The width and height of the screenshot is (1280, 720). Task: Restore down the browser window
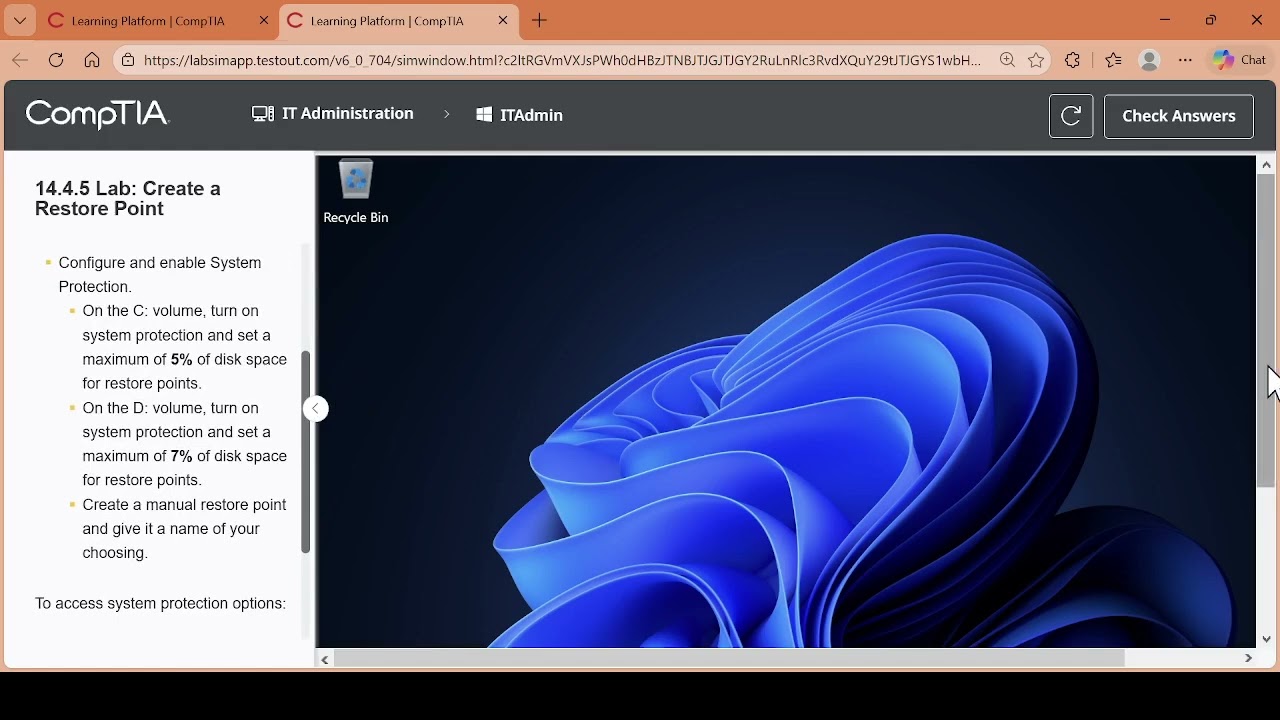point(1211,20)
